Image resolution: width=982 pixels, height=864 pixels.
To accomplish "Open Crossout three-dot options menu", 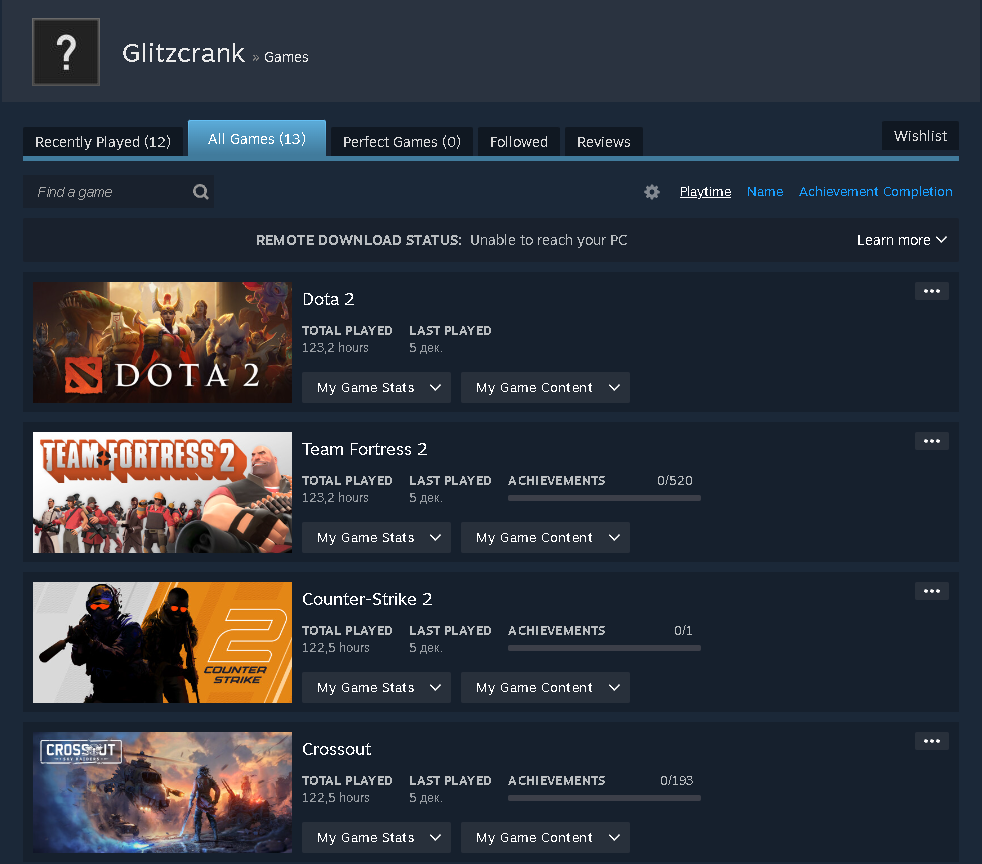I will tap(931, 741).
